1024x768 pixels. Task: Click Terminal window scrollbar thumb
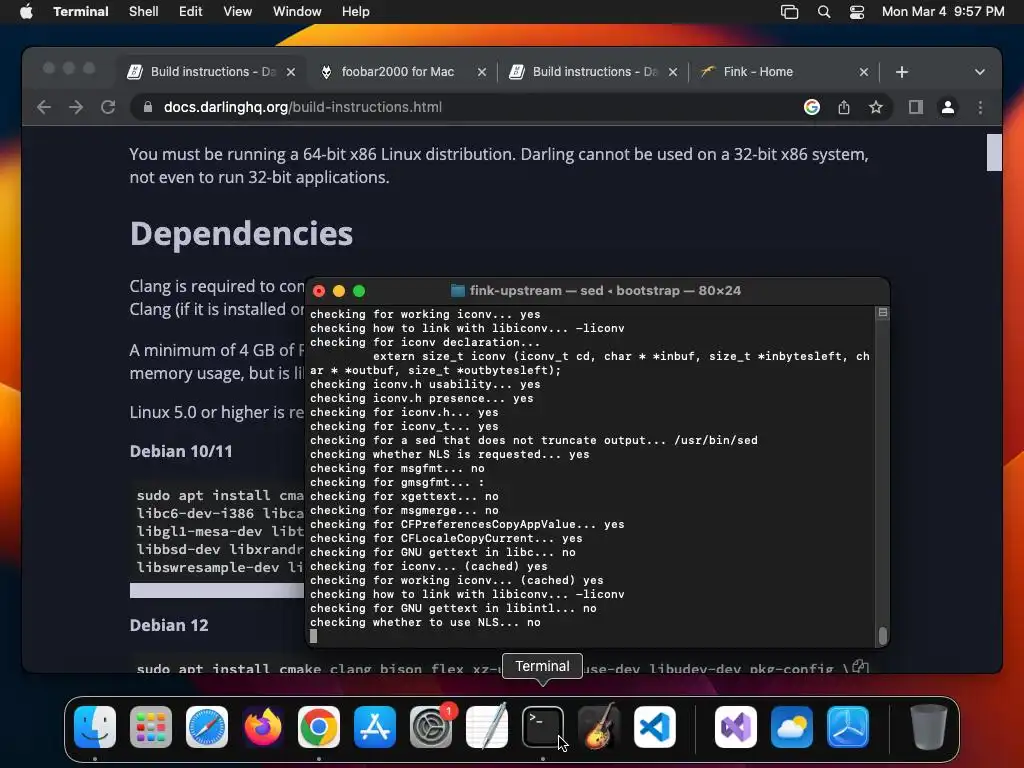[882, 635]
